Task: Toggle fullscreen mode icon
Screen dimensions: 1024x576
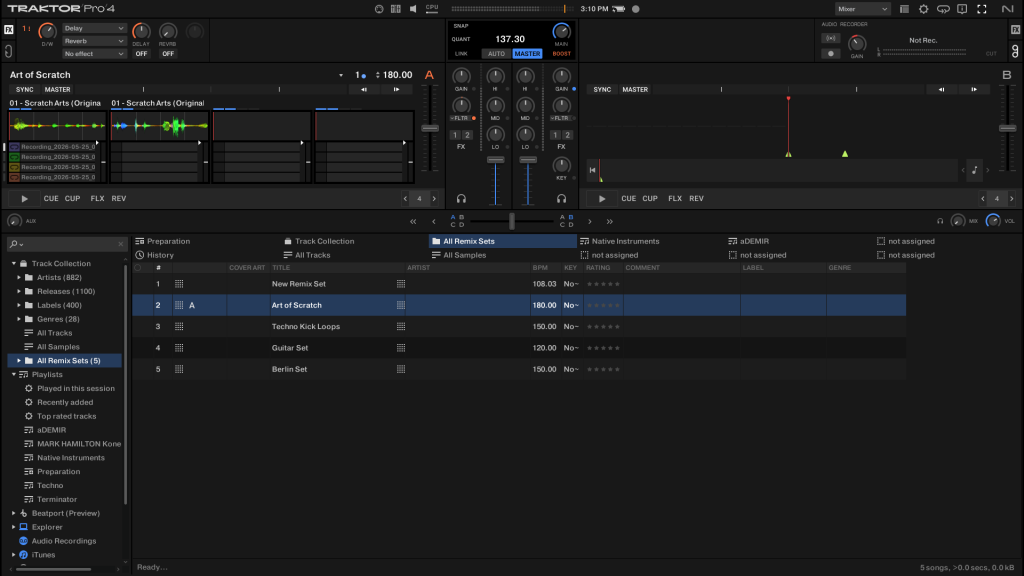Action: coord(982,9)
